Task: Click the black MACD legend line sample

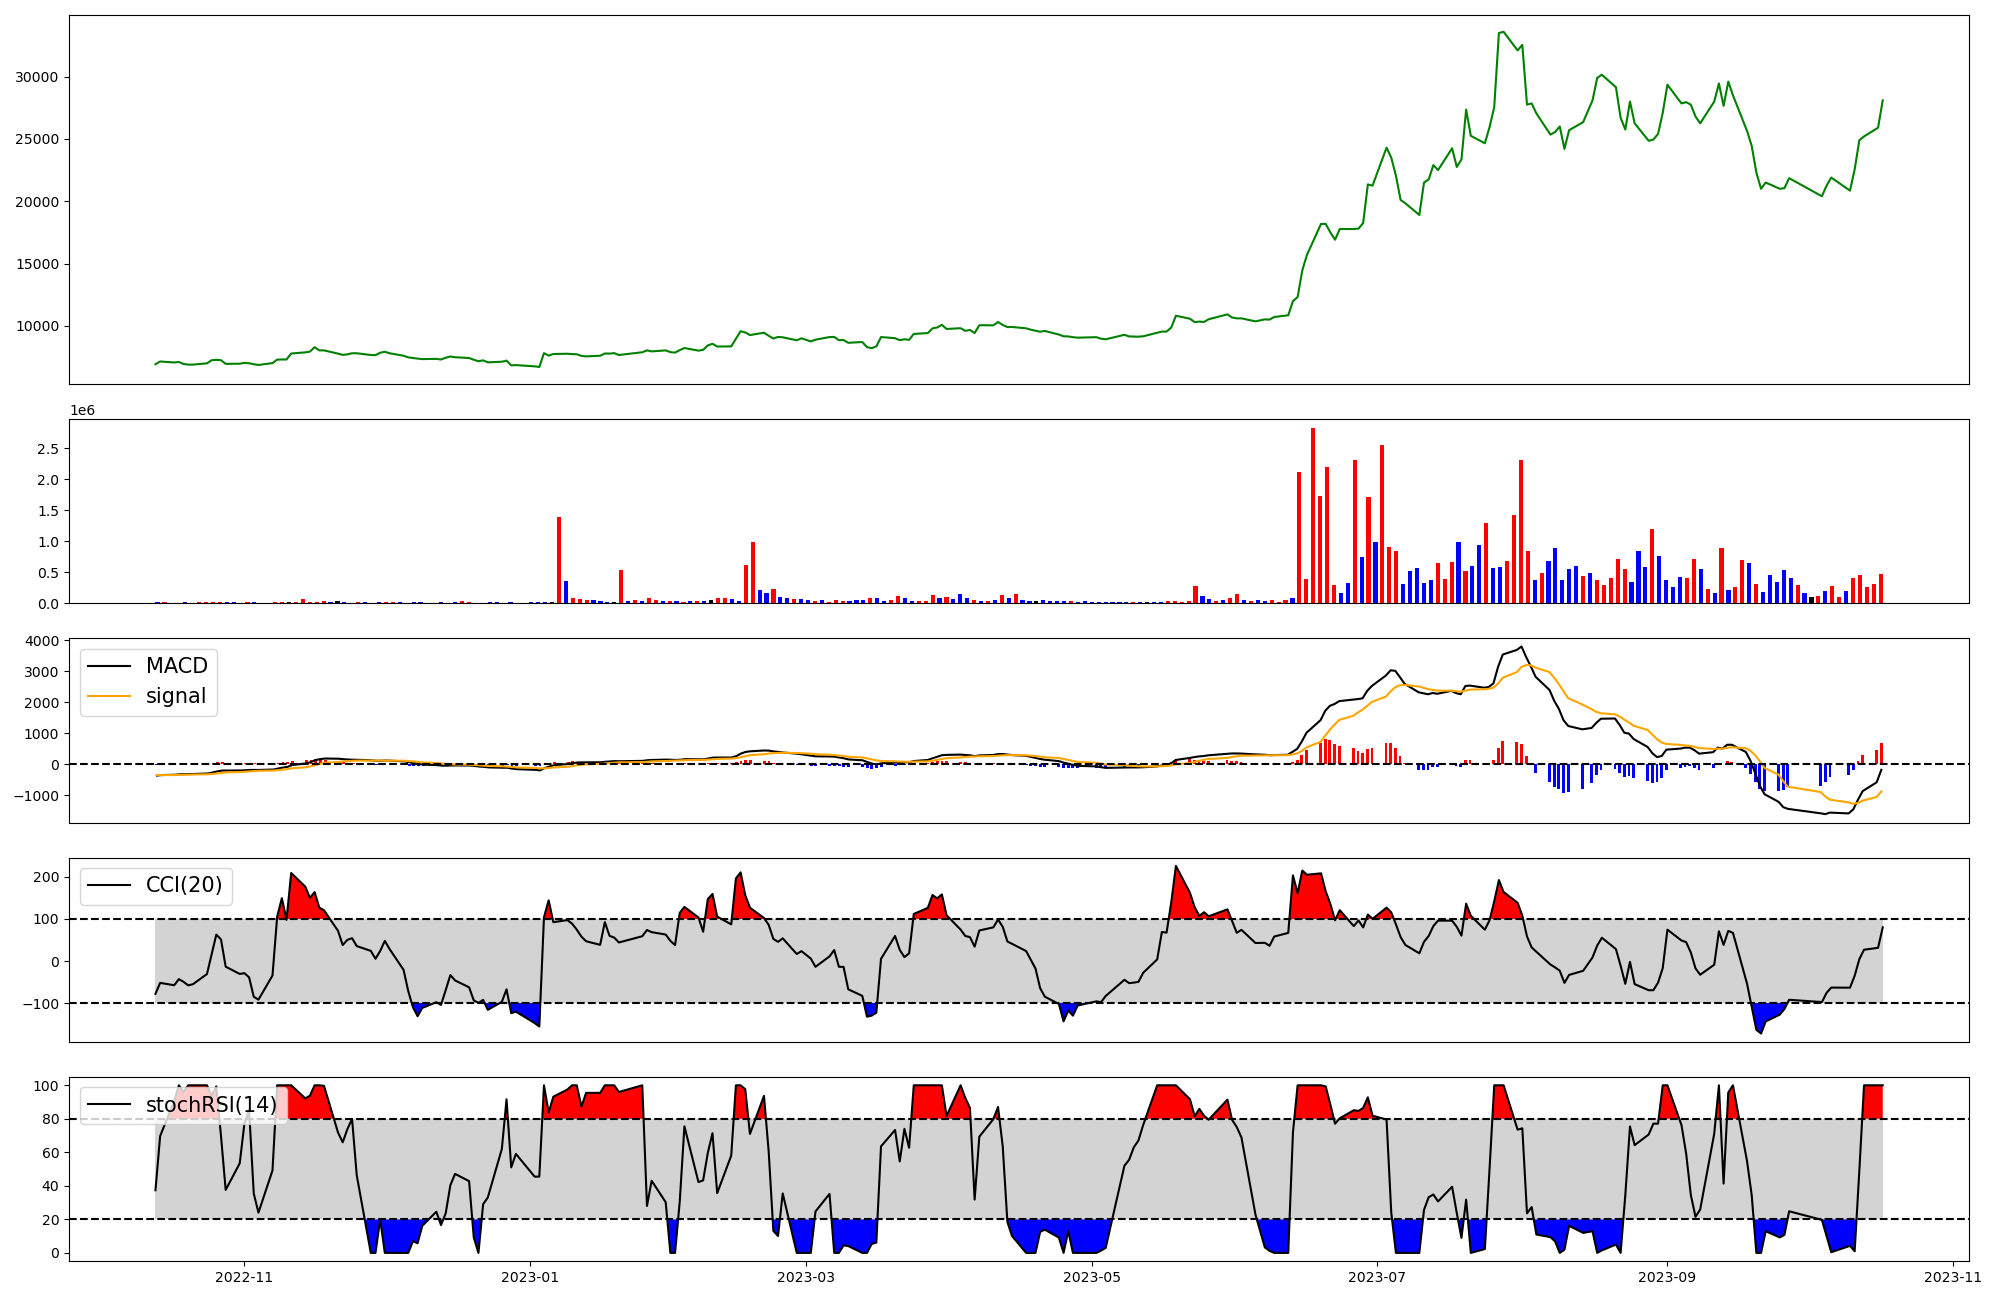Action: [109, 666]
